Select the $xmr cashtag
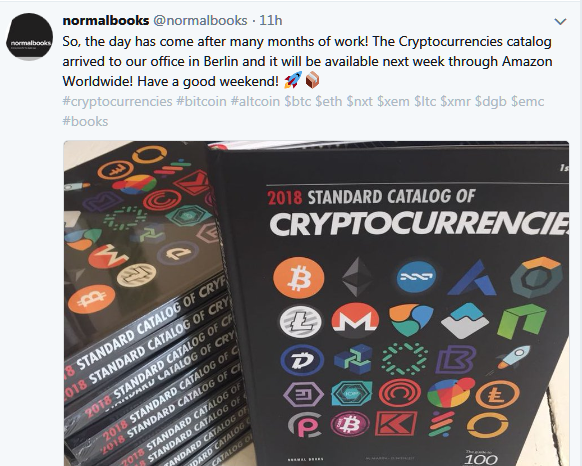582x466 pixels. [455, 101]
